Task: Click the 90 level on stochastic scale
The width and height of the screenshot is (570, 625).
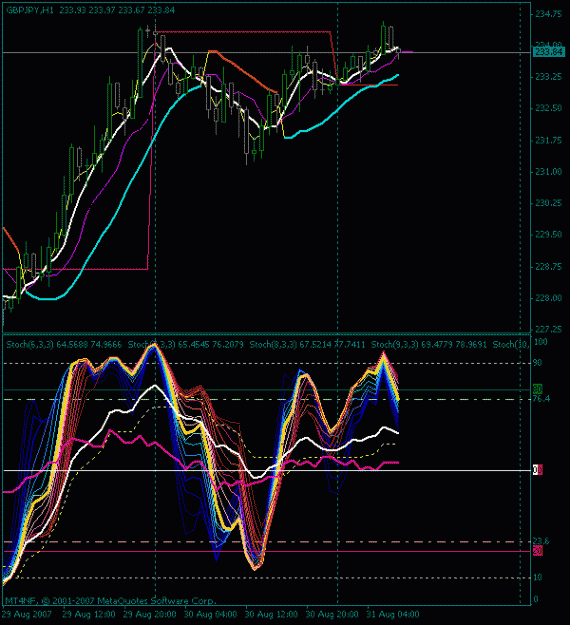Action: (x=538, y=363)
